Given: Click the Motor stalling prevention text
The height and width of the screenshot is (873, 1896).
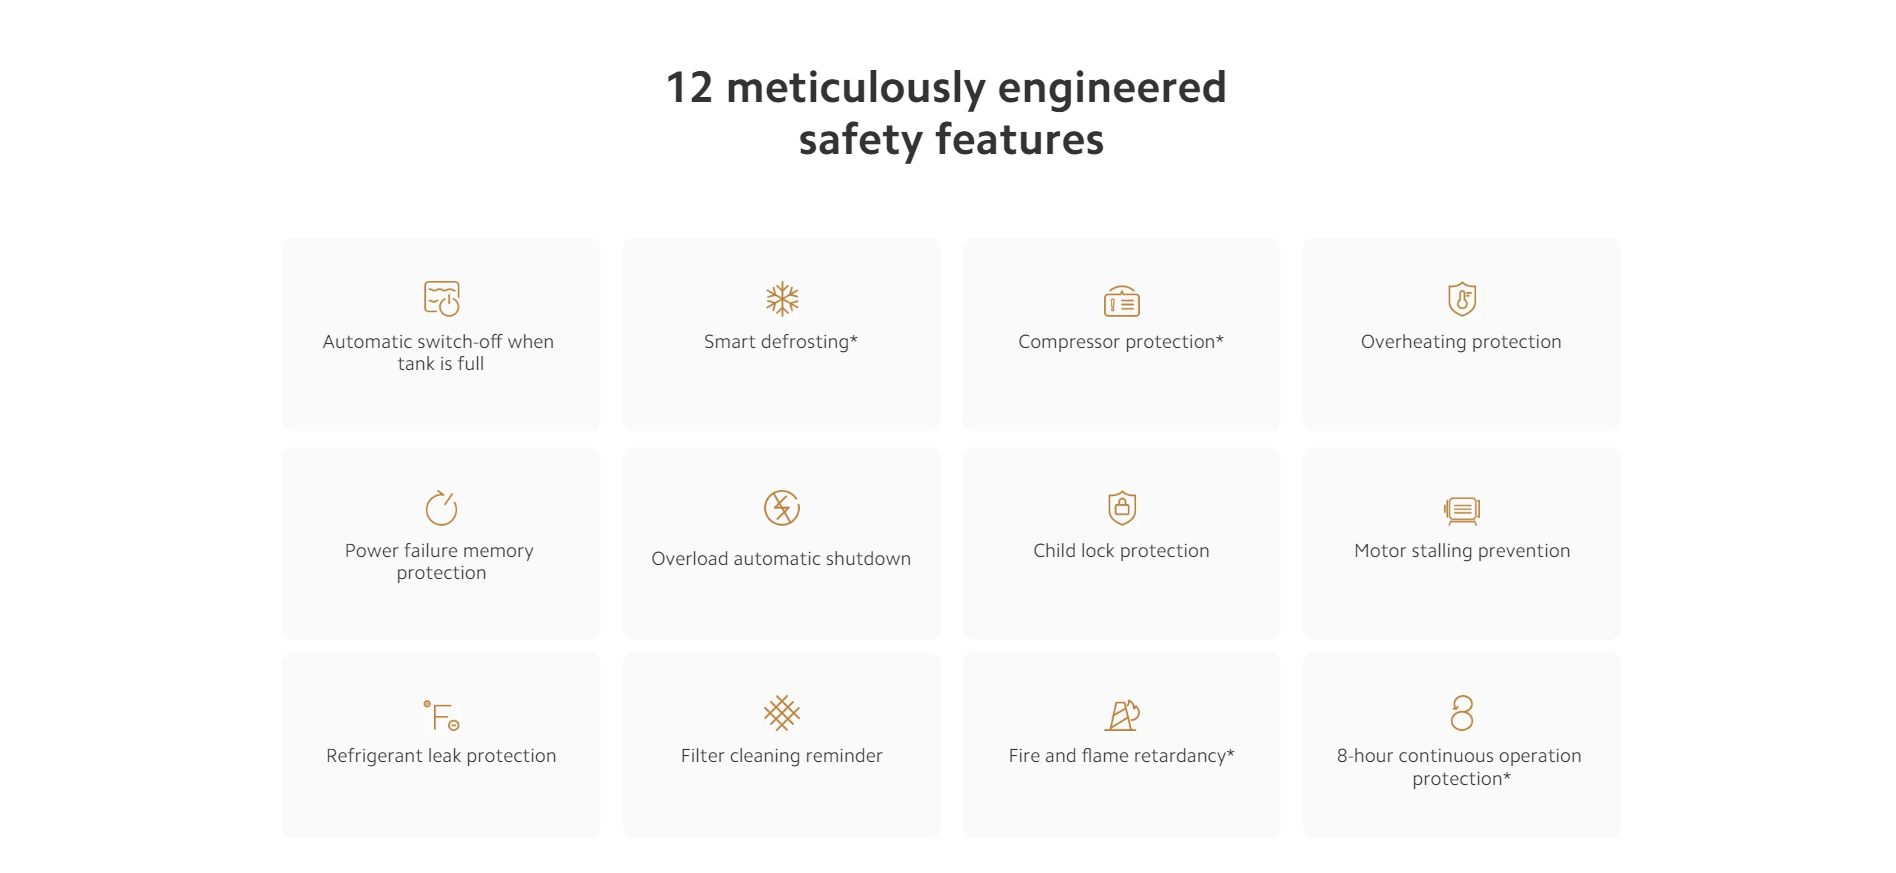Looking at the screenshot, I should coord(1462,551).
